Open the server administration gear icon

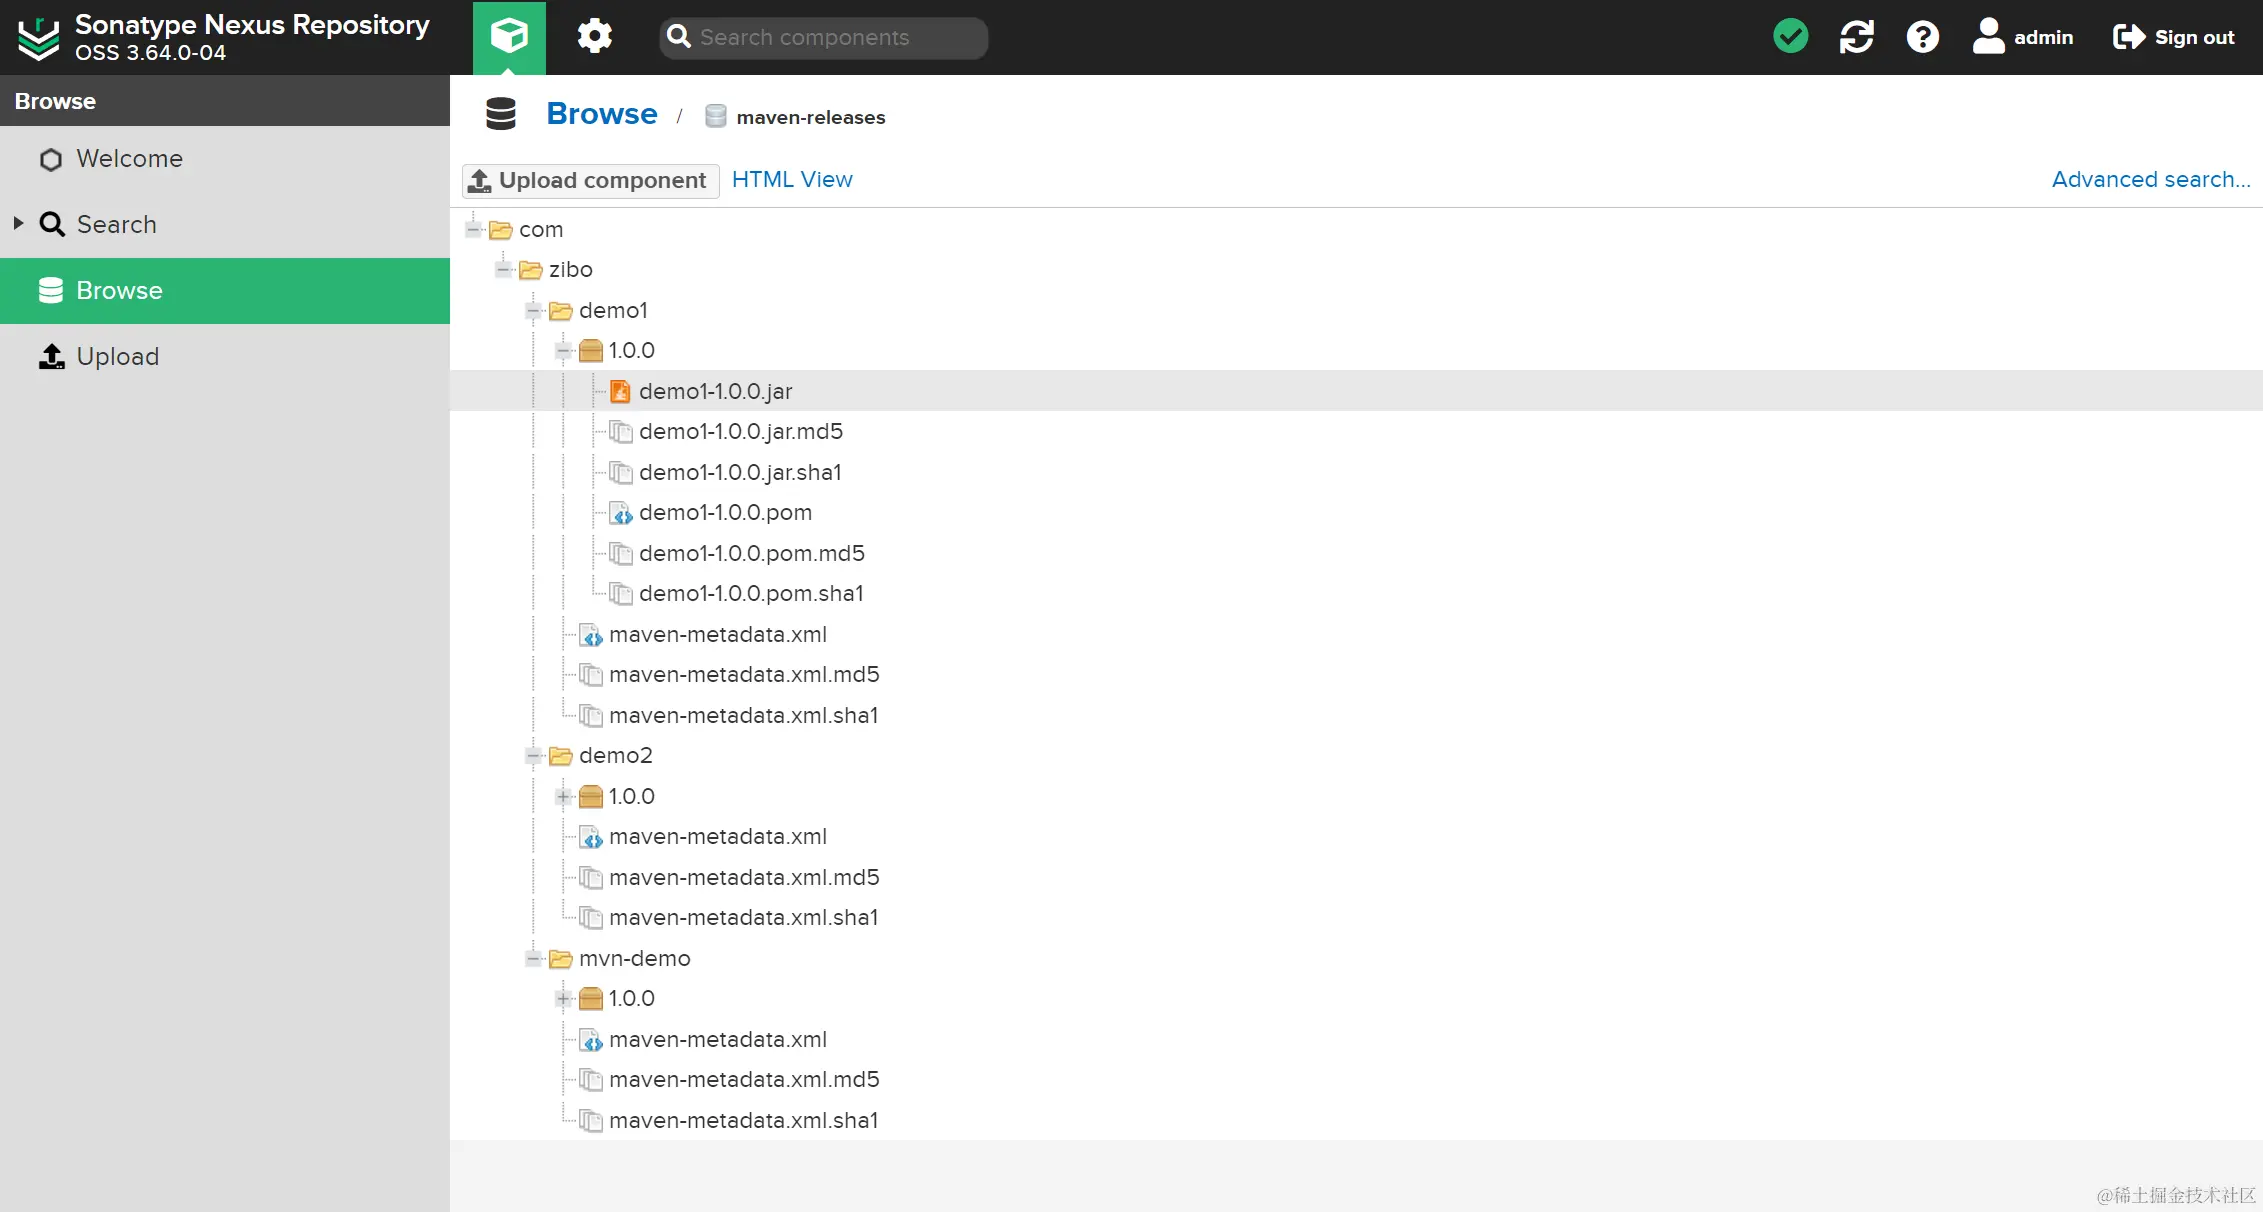click(x=594, y=37)
